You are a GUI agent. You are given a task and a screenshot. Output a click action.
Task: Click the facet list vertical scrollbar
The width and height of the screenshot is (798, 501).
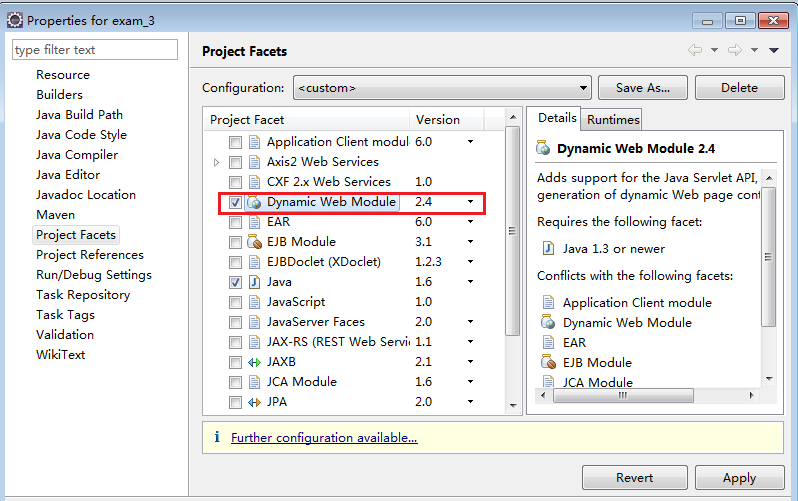[x=512, y=230]
